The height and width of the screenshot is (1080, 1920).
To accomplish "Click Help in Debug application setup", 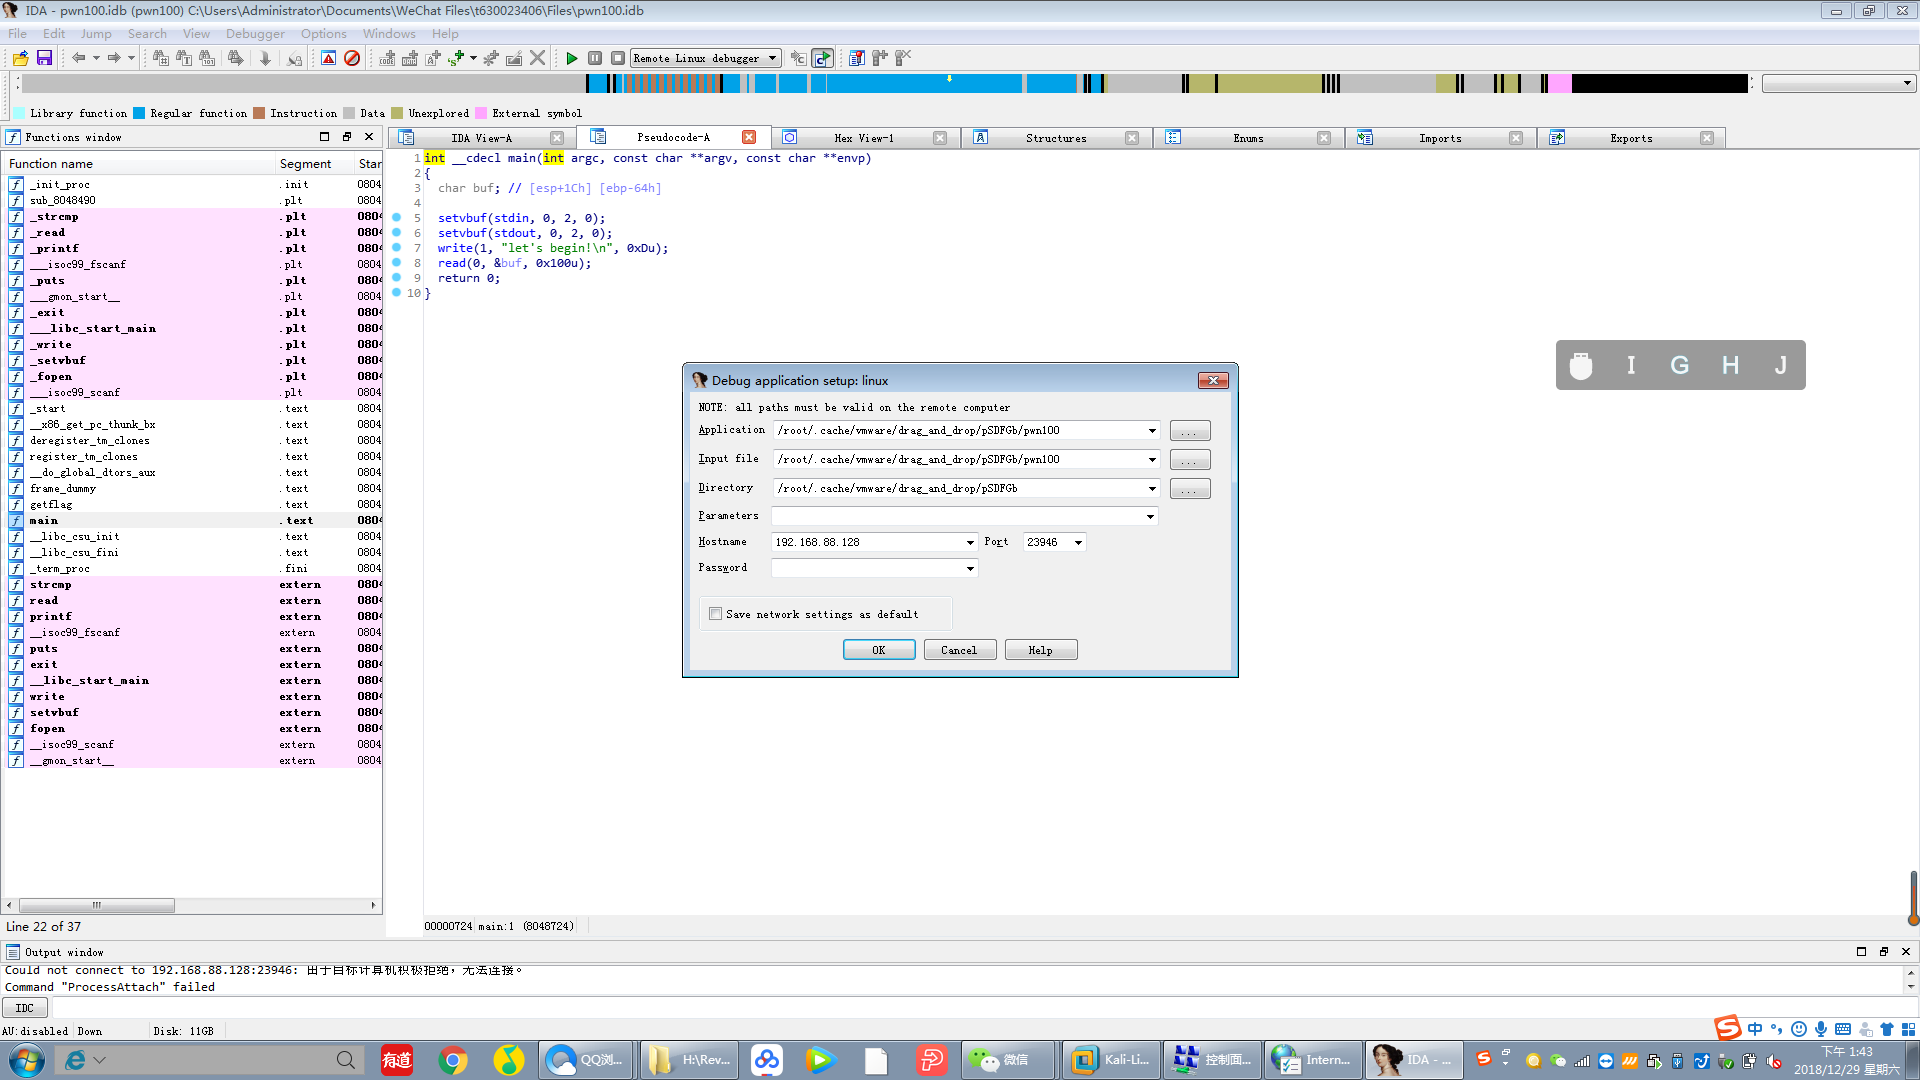I will pos(1041,650).
